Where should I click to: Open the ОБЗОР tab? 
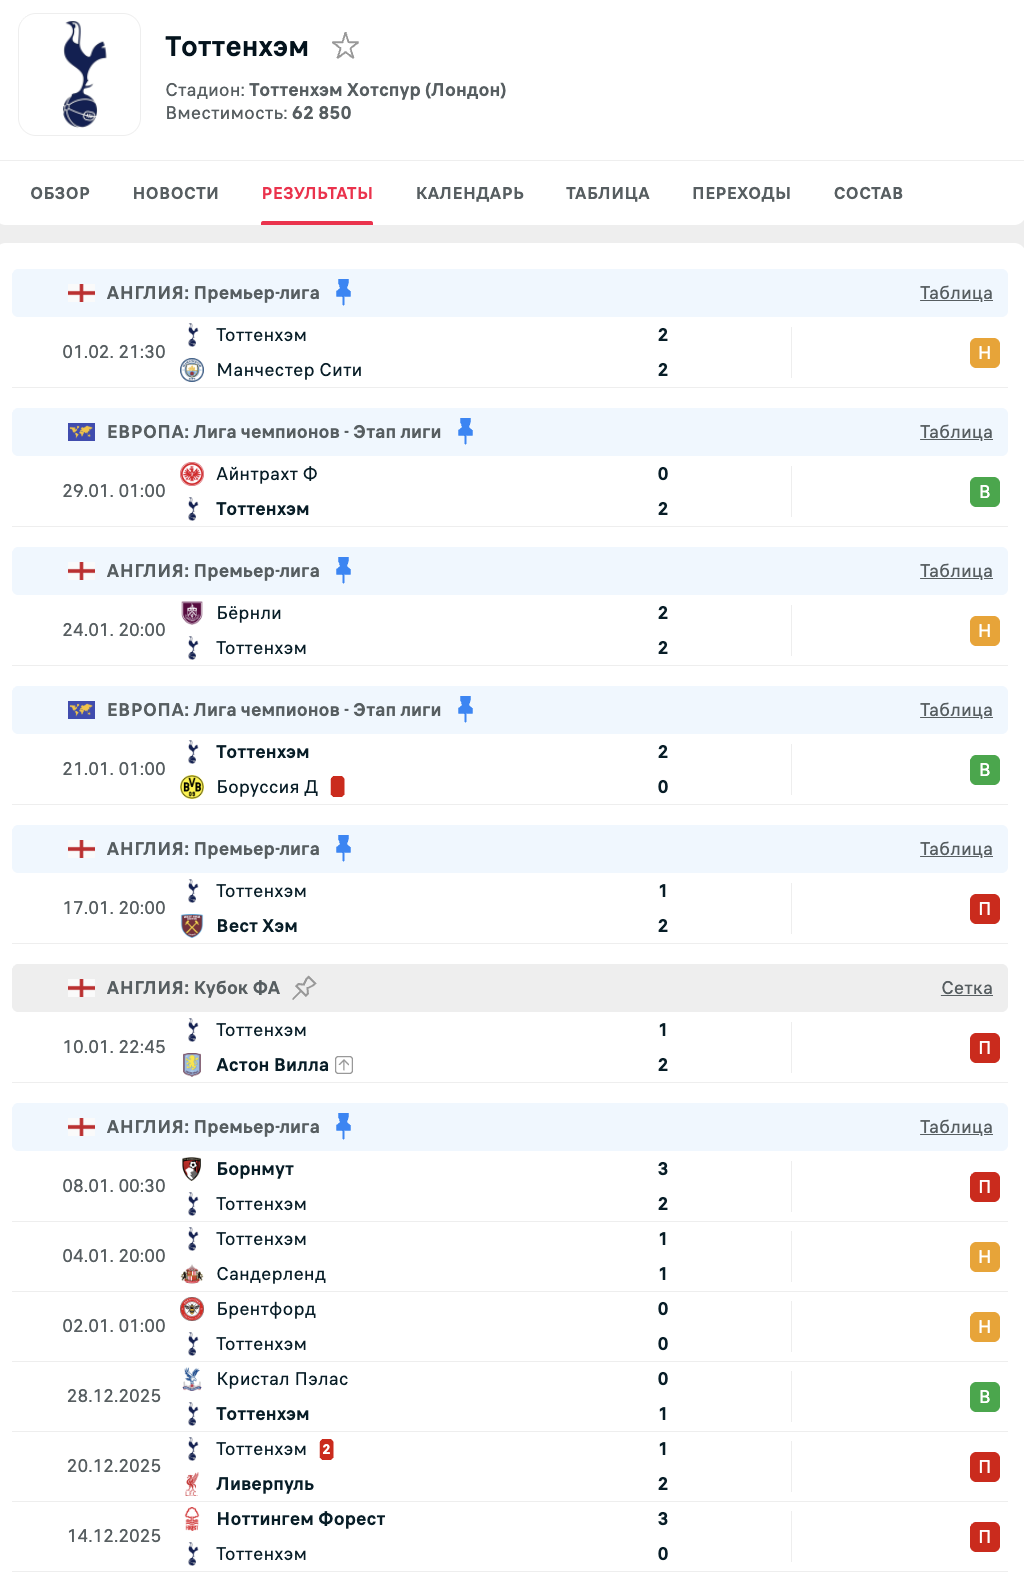click(x=60, y=193)
